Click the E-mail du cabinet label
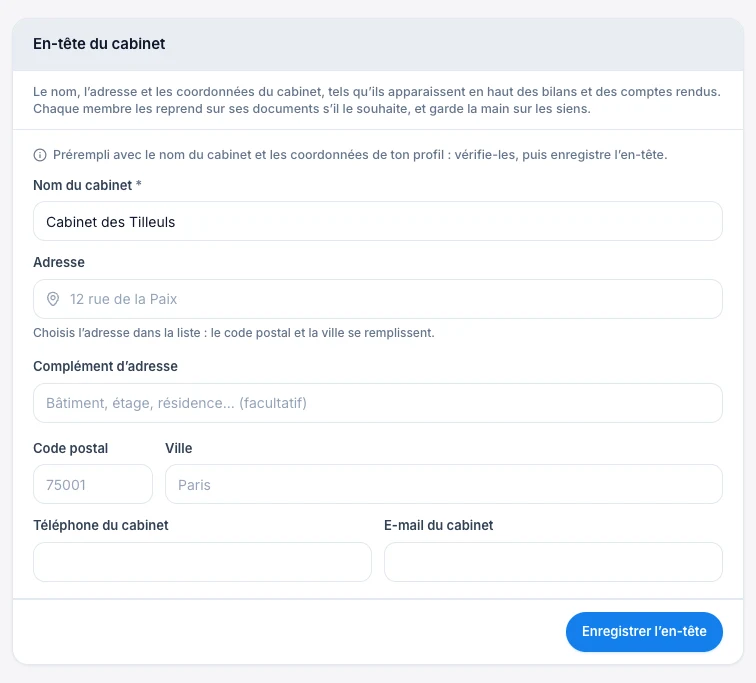The width and height of the screenshot is (756, 683). pos(438,525)
